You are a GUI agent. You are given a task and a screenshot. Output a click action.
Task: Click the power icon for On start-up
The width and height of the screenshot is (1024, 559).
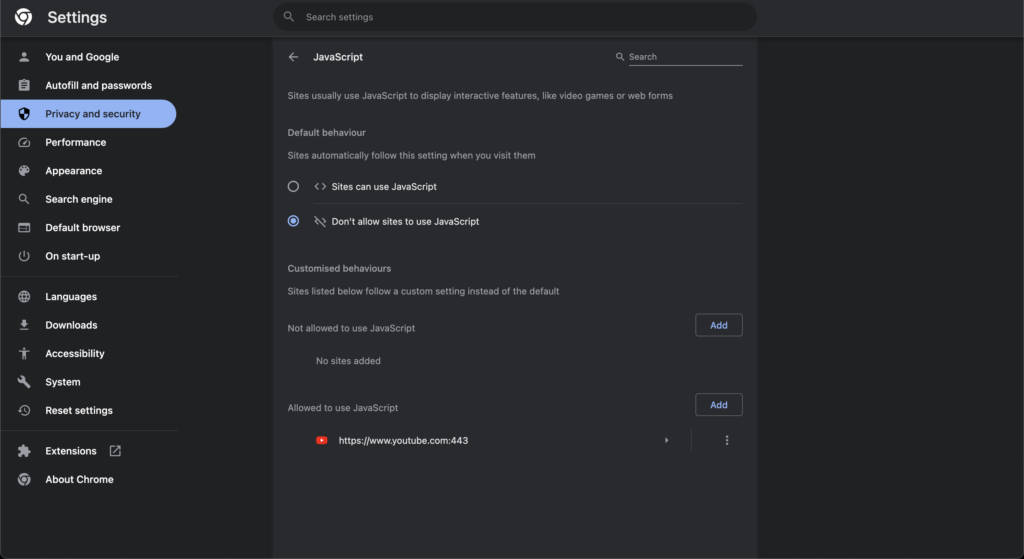point(24,256)
